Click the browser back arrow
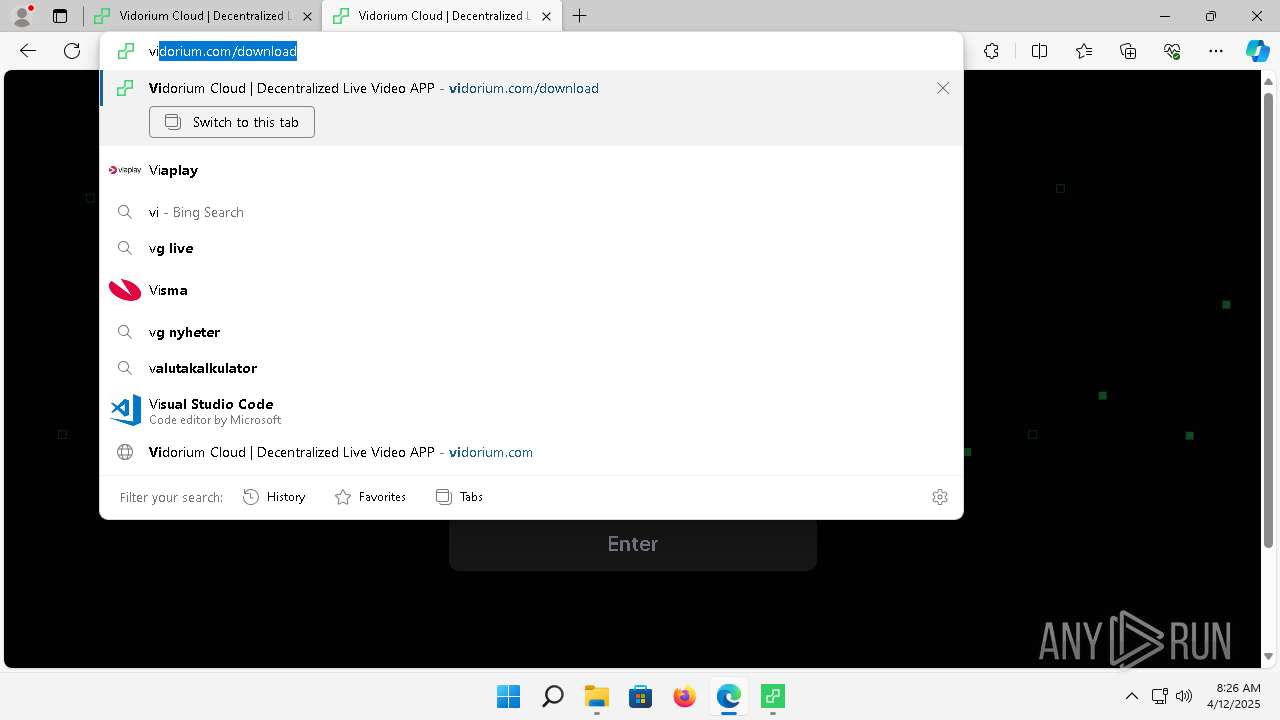The height and width of the screenshot is (720, 1280). [x=28, y=51]
